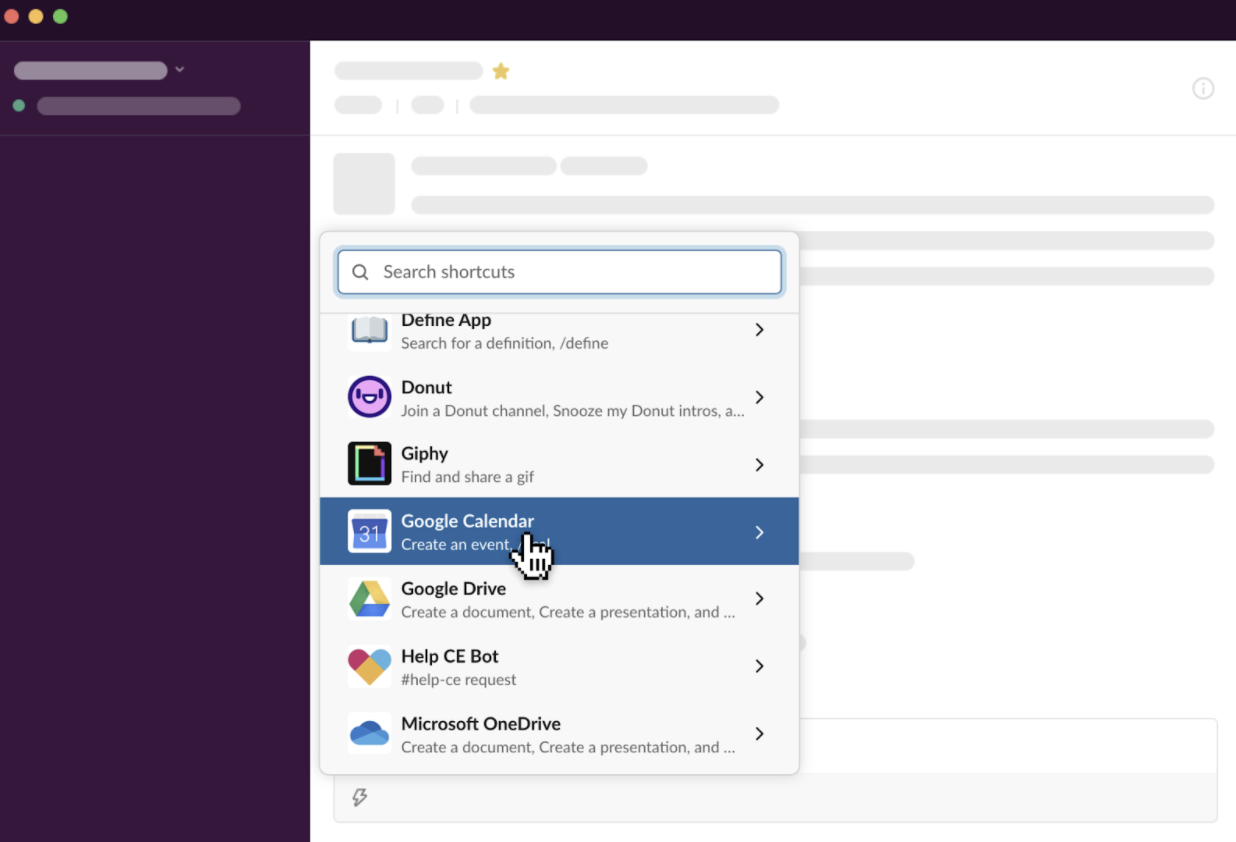
Task: Toggle the yellow star on the channel
Action: point(501,71)
